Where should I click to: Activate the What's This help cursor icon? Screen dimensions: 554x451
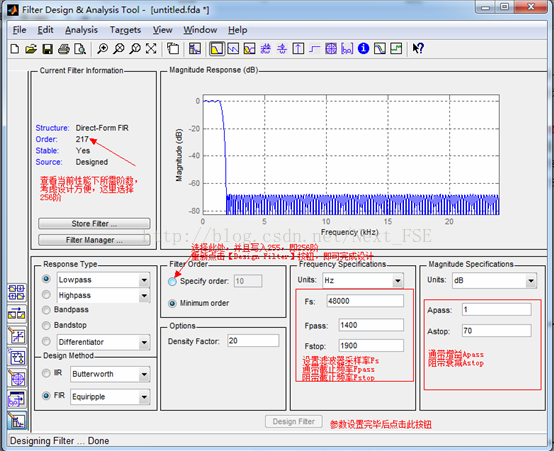(418, 48)
